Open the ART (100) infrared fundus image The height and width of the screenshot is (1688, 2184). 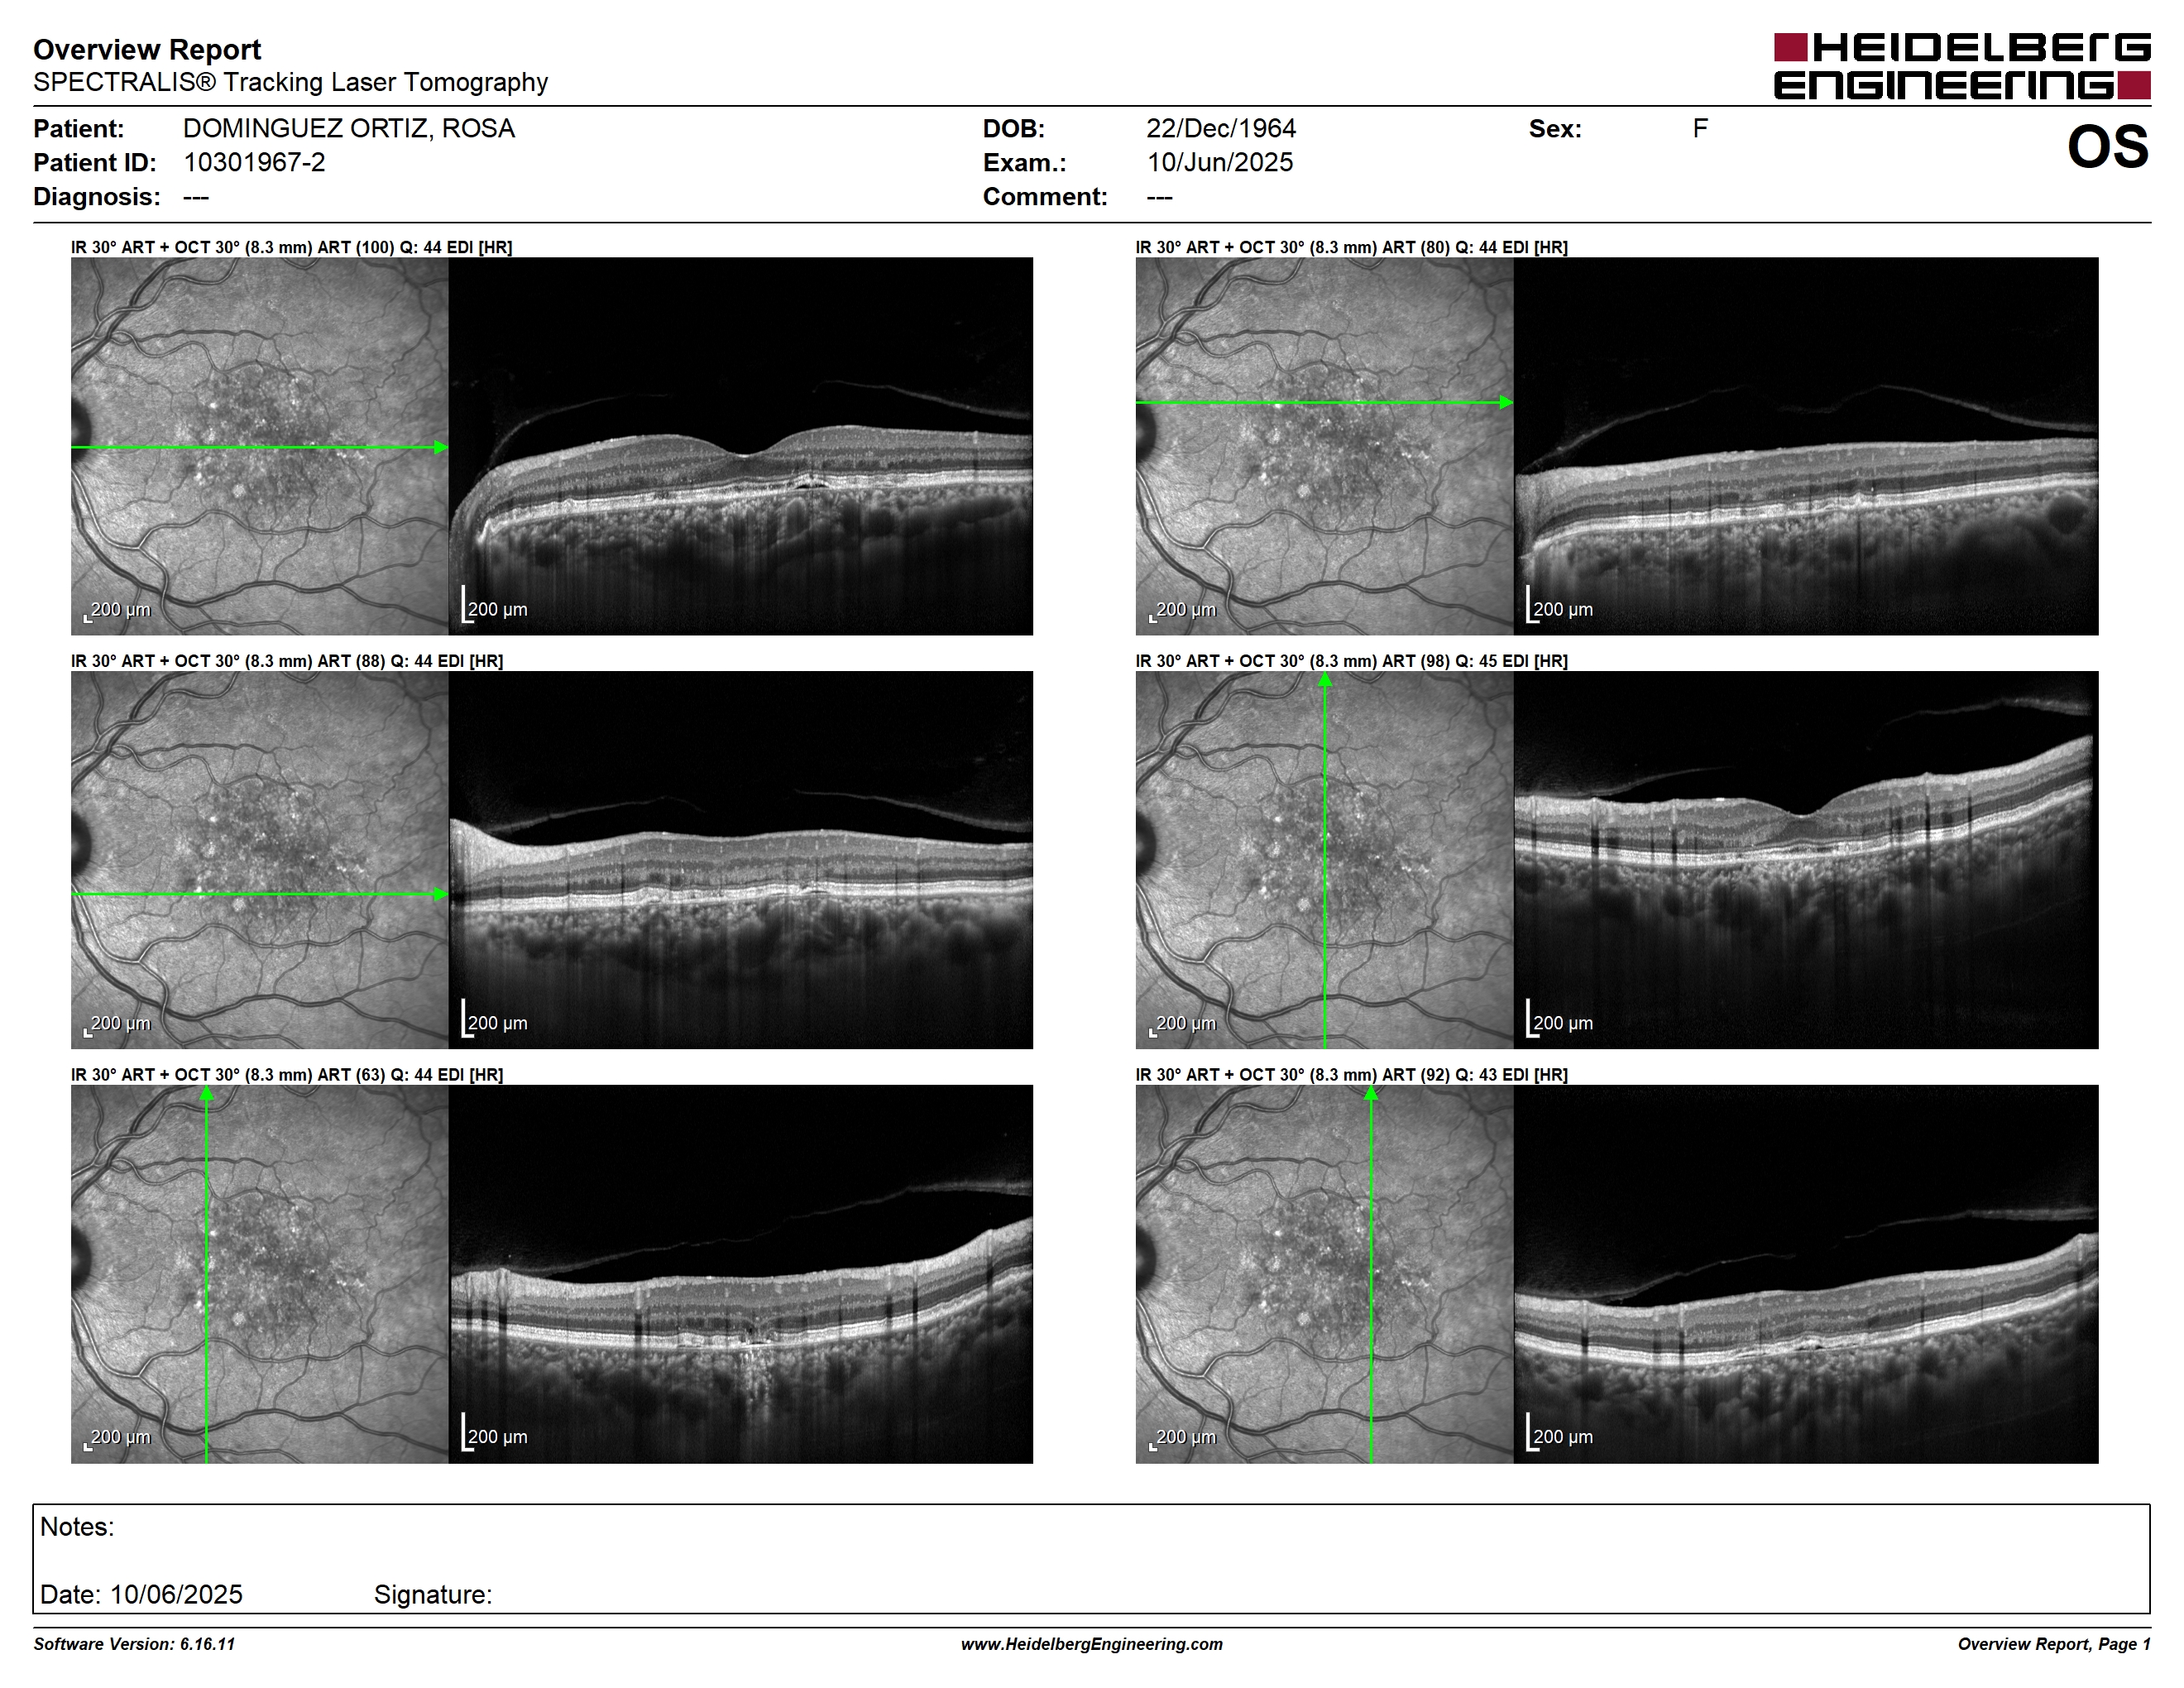tap(260, 446)
